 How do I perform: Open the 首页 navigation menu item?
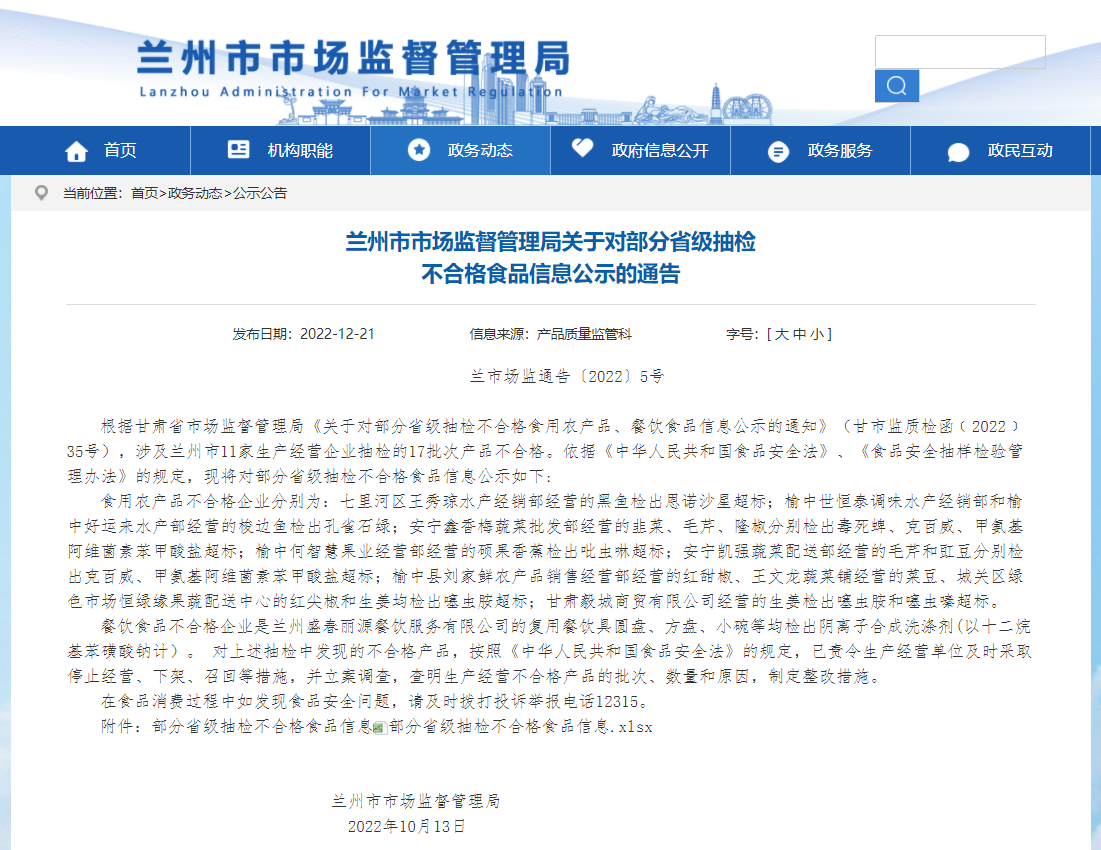[x=120, y=150]
